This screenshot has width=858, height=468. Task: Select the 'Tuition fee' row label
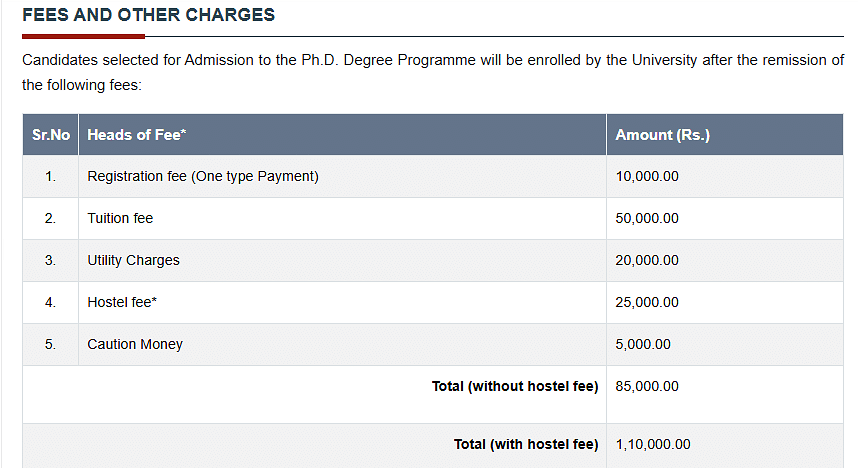point(120,218)
